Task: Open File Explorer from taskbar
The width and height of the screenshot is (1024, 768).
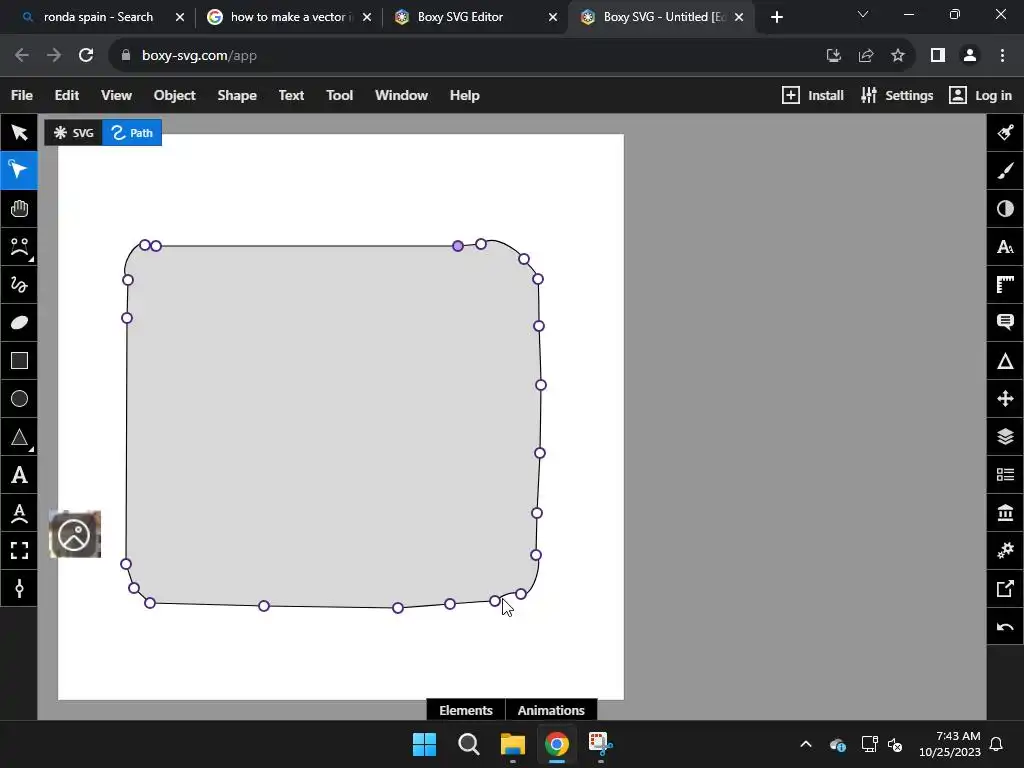Action: tap(513, 744)
